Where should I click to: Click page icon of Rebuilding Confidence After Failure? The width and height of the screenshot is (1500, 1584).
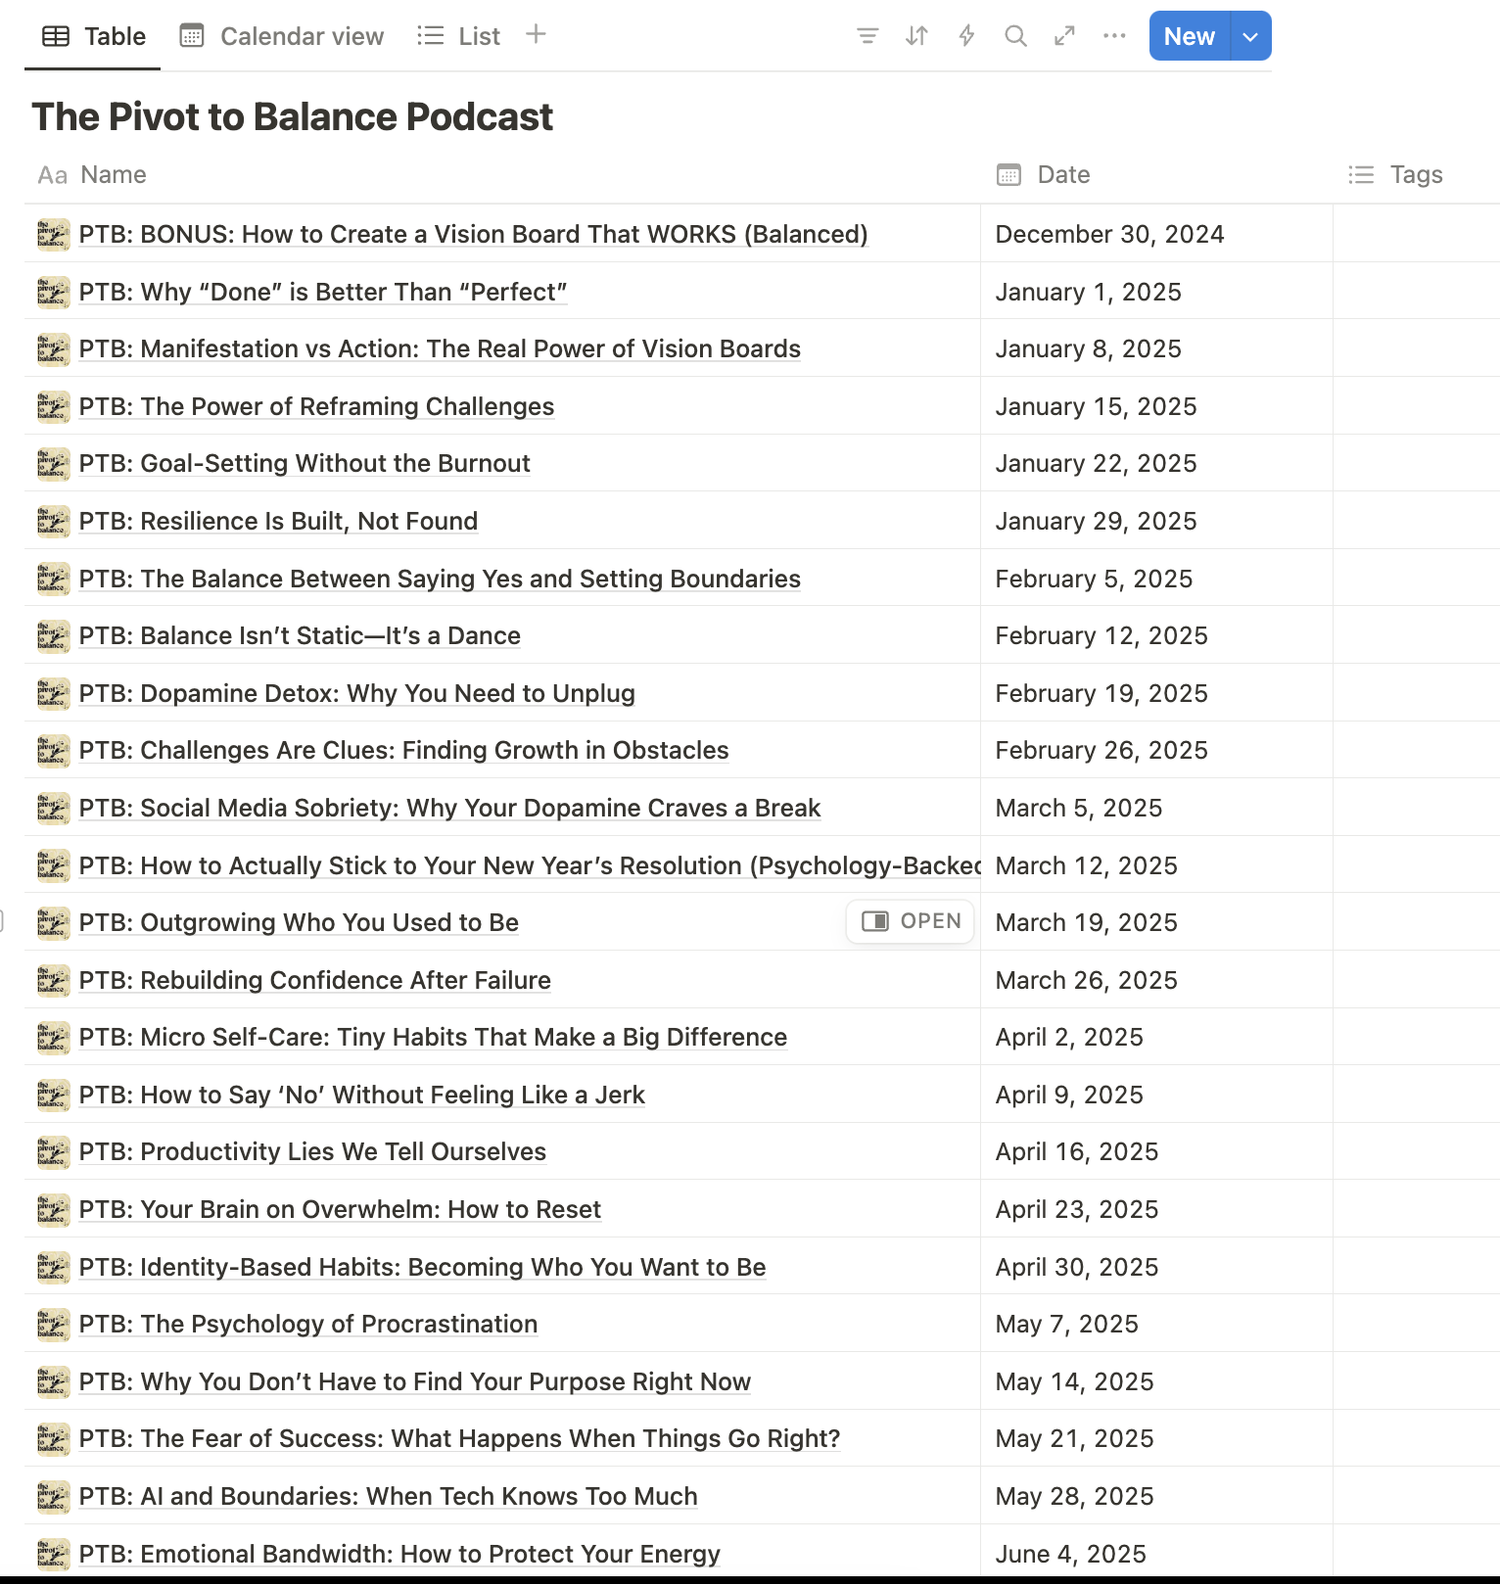tap(53, 980)
